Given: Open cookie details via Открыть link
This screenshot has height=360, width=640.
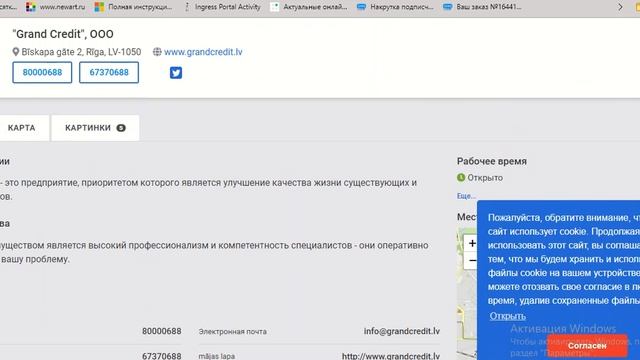Looking at the screenshot, I should point(507,316).
